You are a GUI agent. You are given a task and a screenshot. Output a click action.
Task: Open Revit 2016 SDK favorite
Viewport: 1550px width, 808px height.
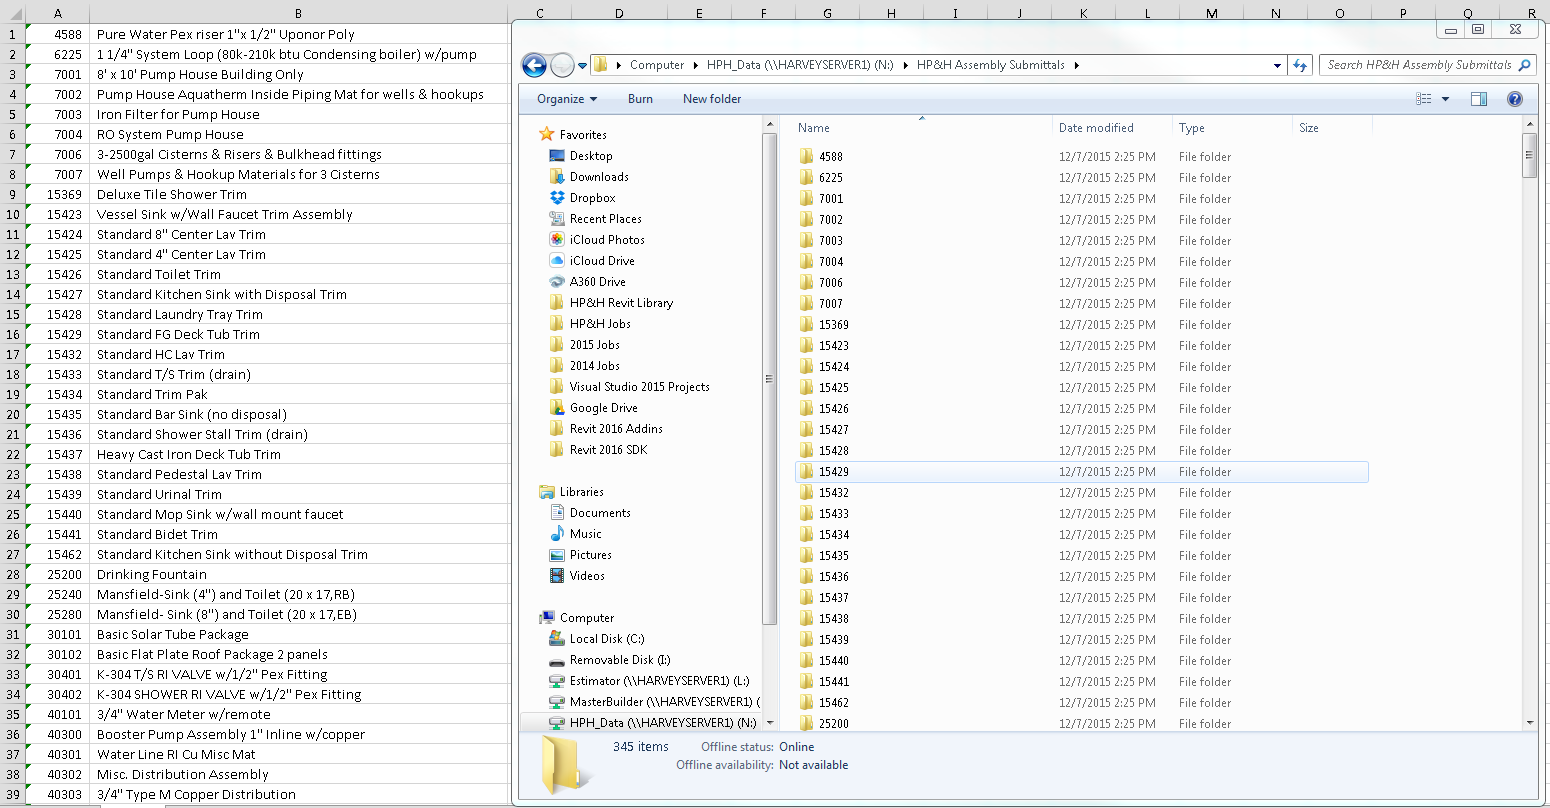pyautogui.click(x=608, y=450)
